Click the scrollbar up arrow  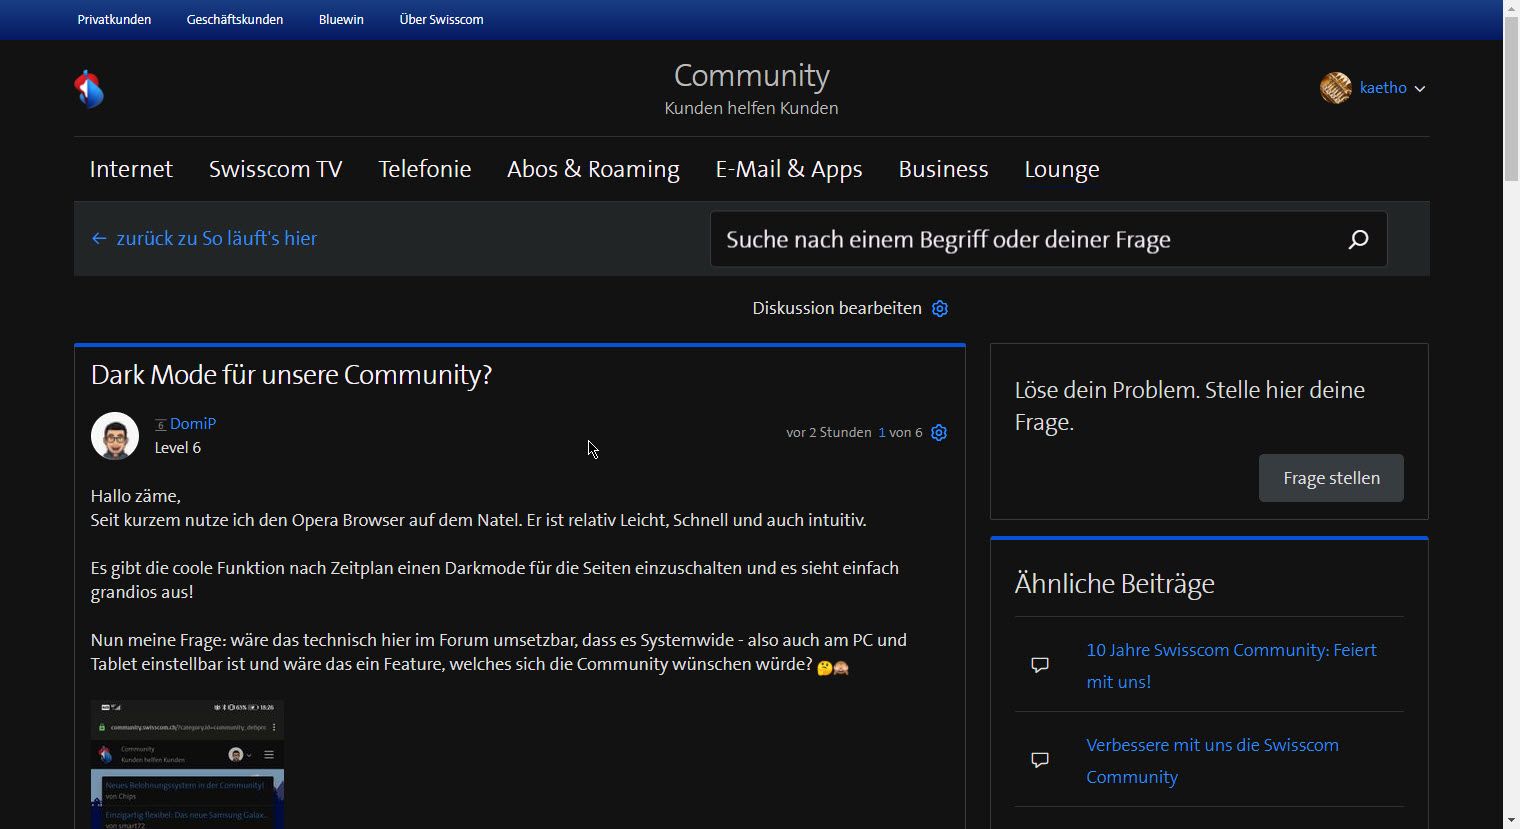1511,8
